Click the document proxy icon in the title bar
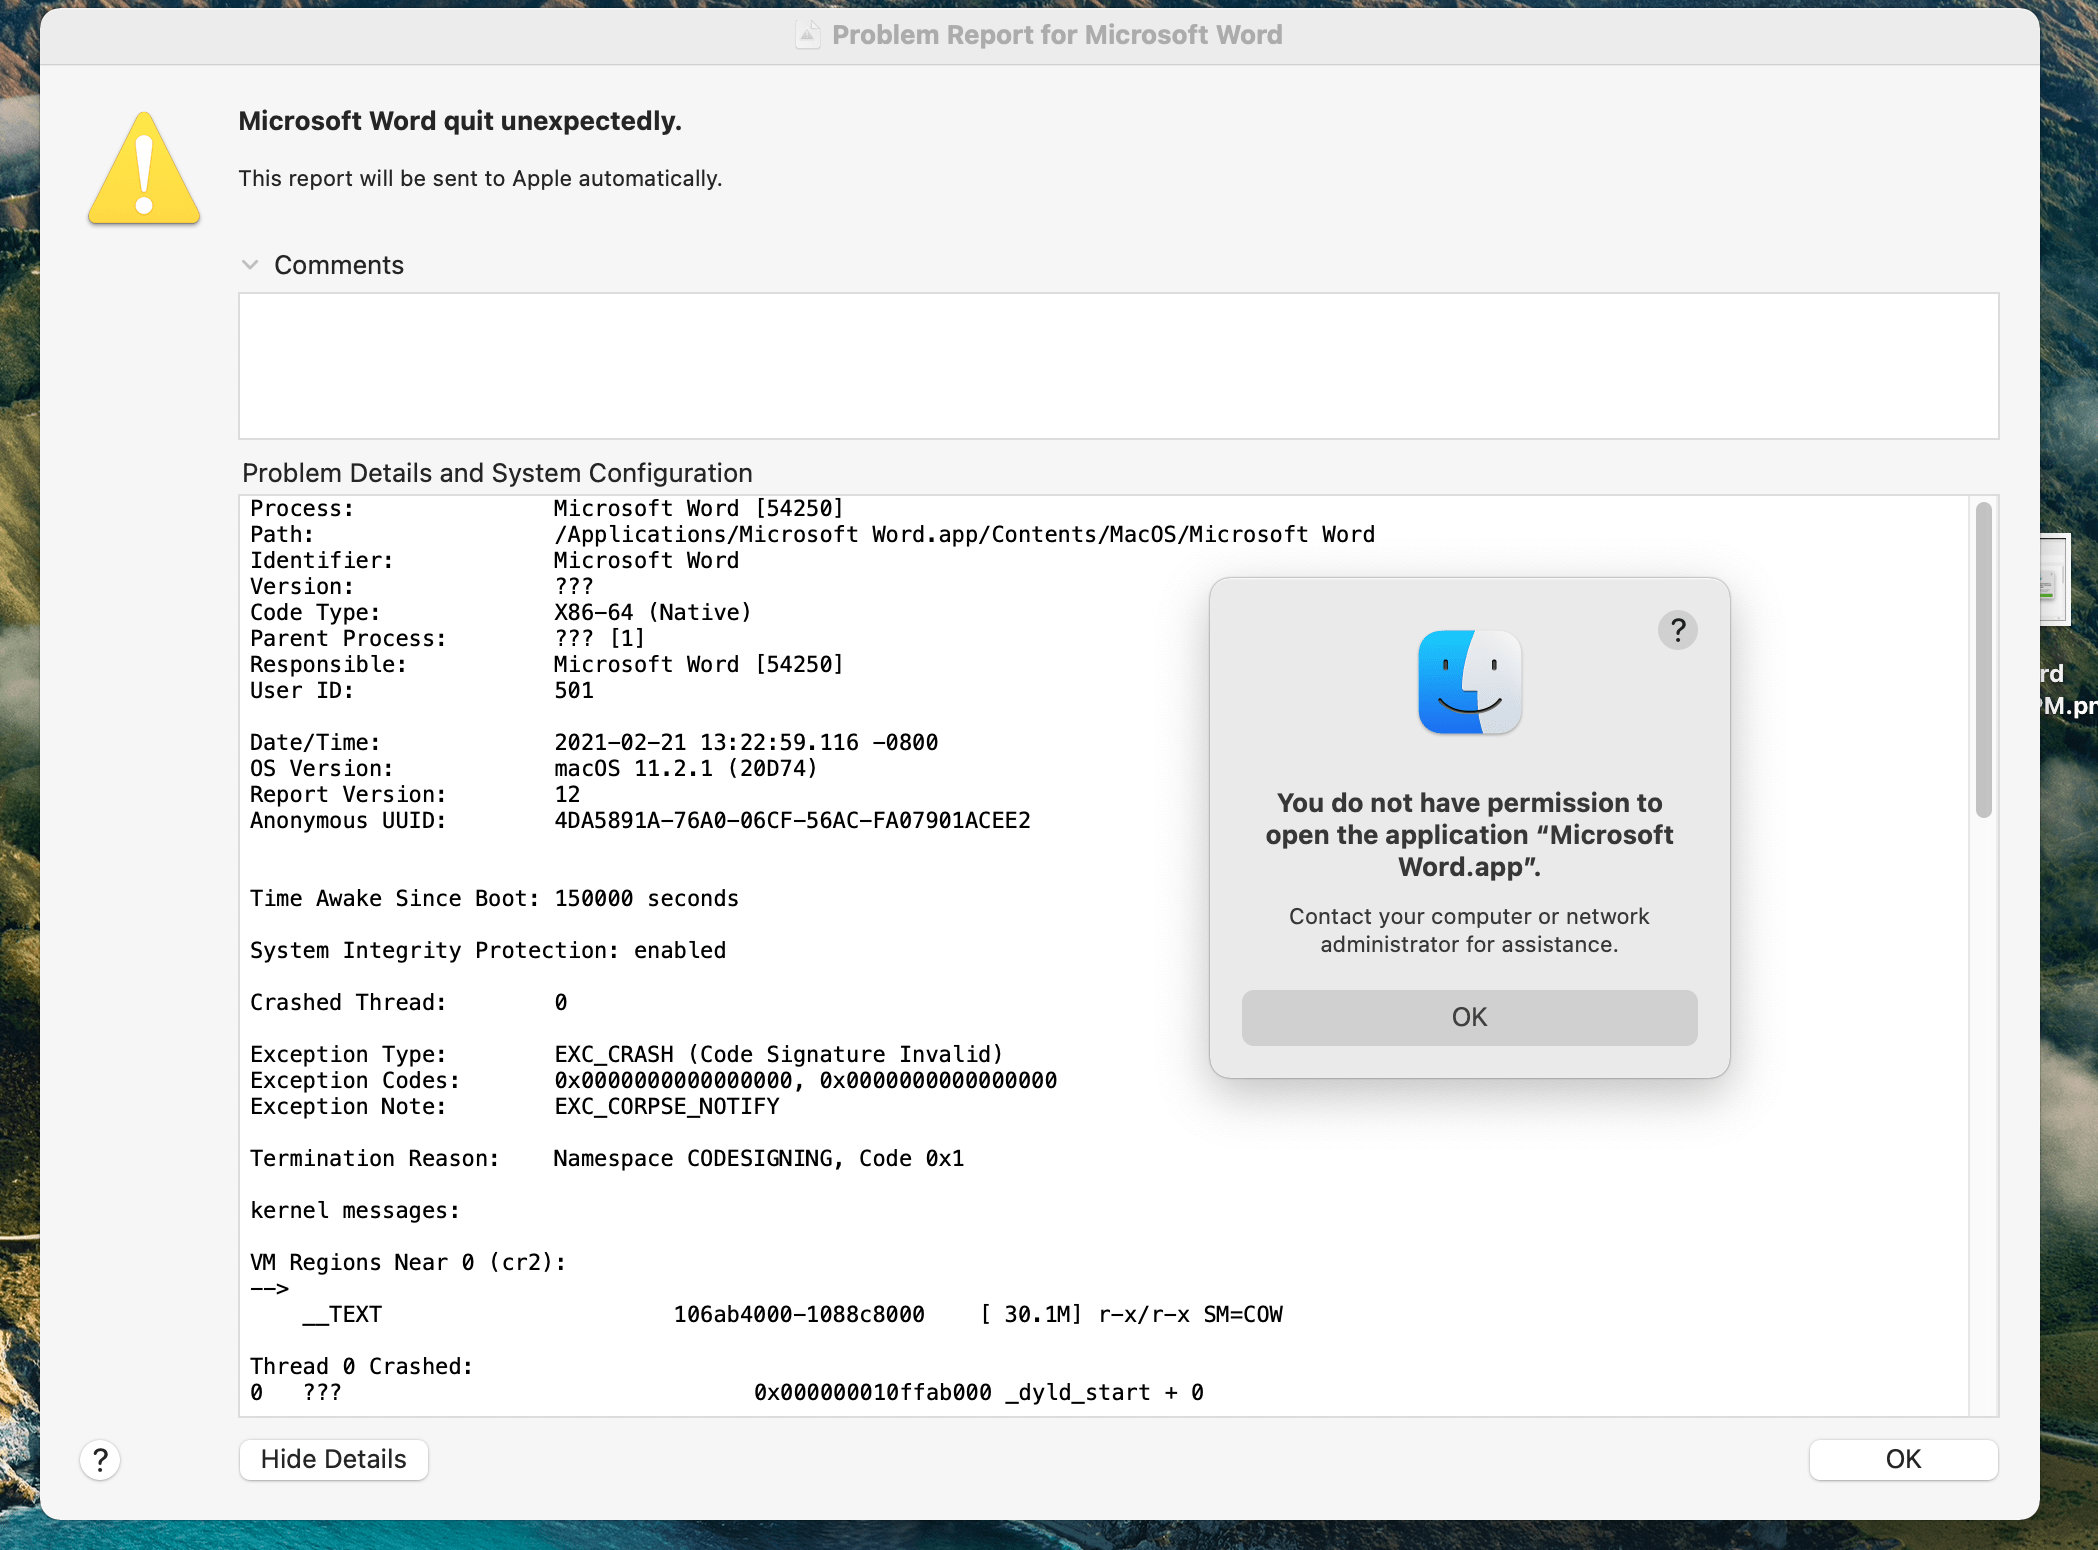Screen dimensions: 2098x1550 (806, 33)
